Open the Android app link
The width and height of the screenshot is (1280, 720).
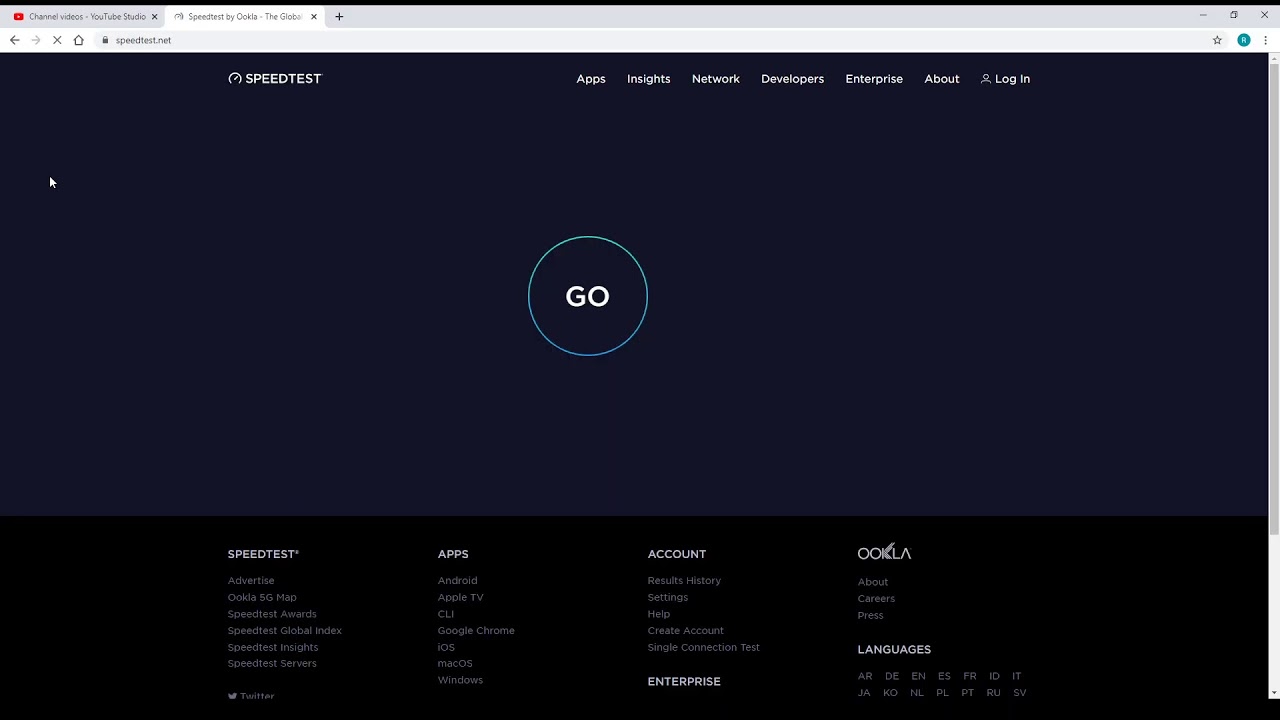(457, 580)
